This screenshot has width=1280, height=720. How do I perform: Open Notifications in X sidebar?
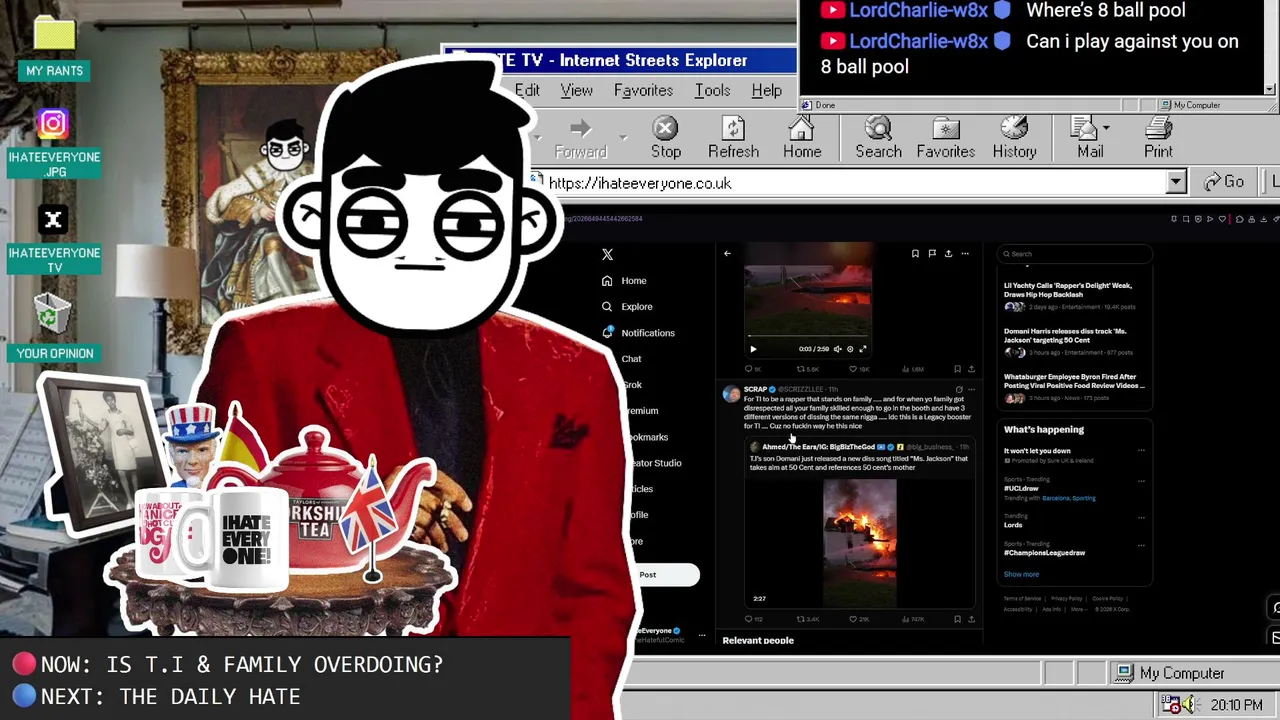click(639, 333)
